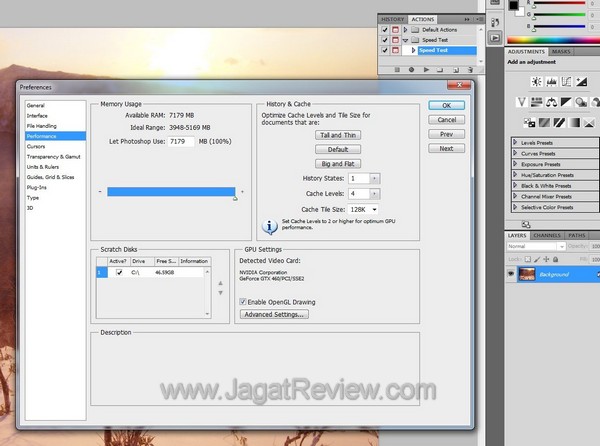Viewport: 600px width, 446px height.
Task: Switch to the History tab
Action: click(393, 18)
